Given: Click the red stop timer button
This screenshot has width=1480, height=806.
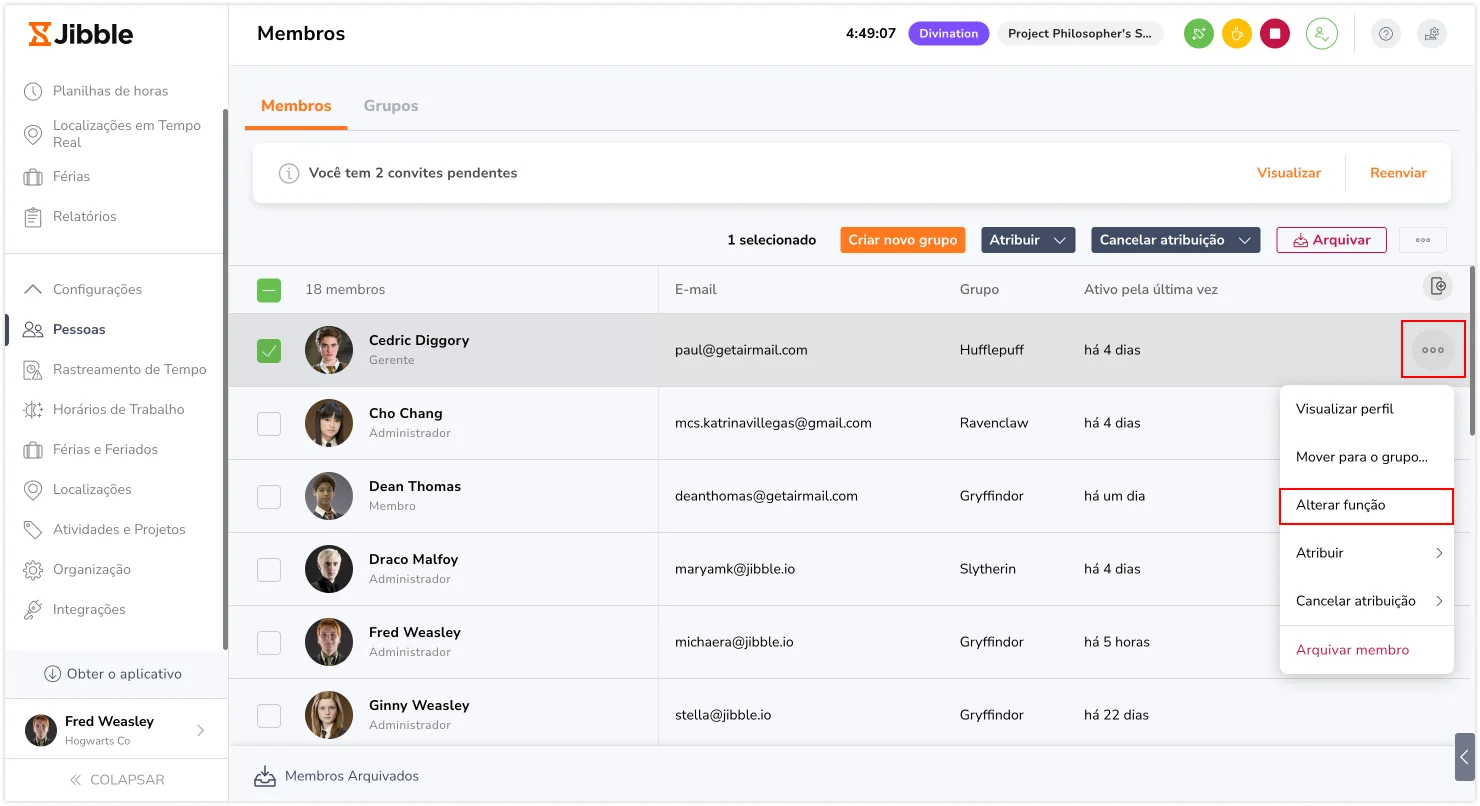Looking at the screenshot, I should 1275,34.
